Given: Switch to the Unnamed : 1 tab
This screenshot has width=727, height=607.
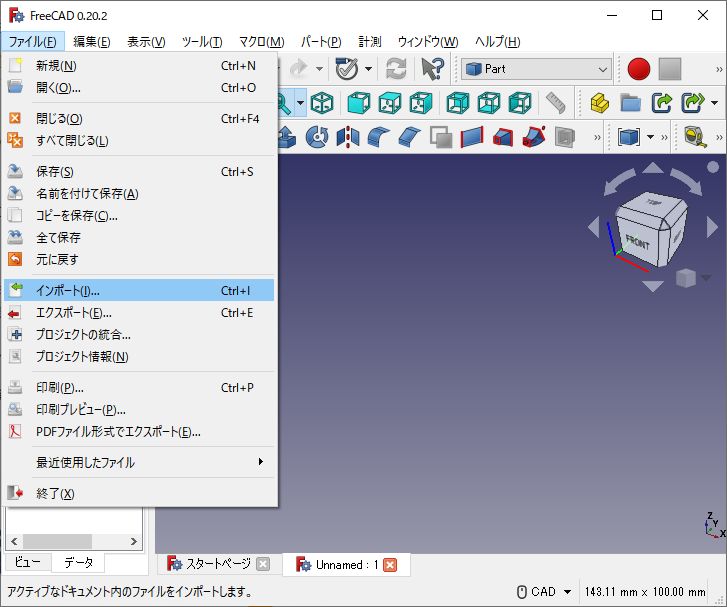Looking at the screenshot, I should [x=345, y=564].
